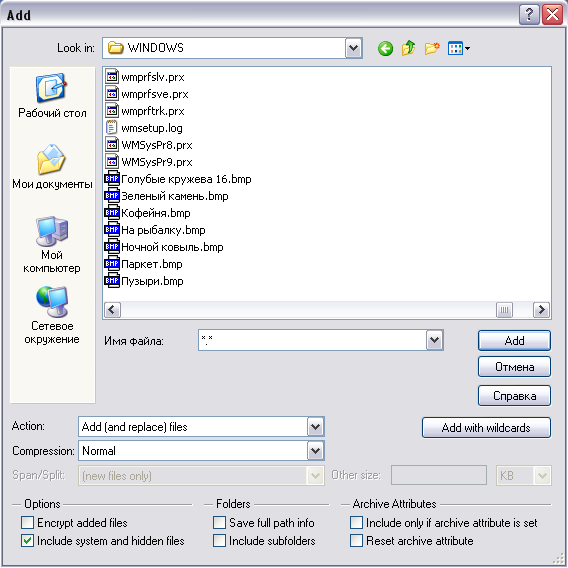Uncheck Include system and hidden files
Image resolution: width=568 pixels, height=568 pixels.
pos(27,541)
